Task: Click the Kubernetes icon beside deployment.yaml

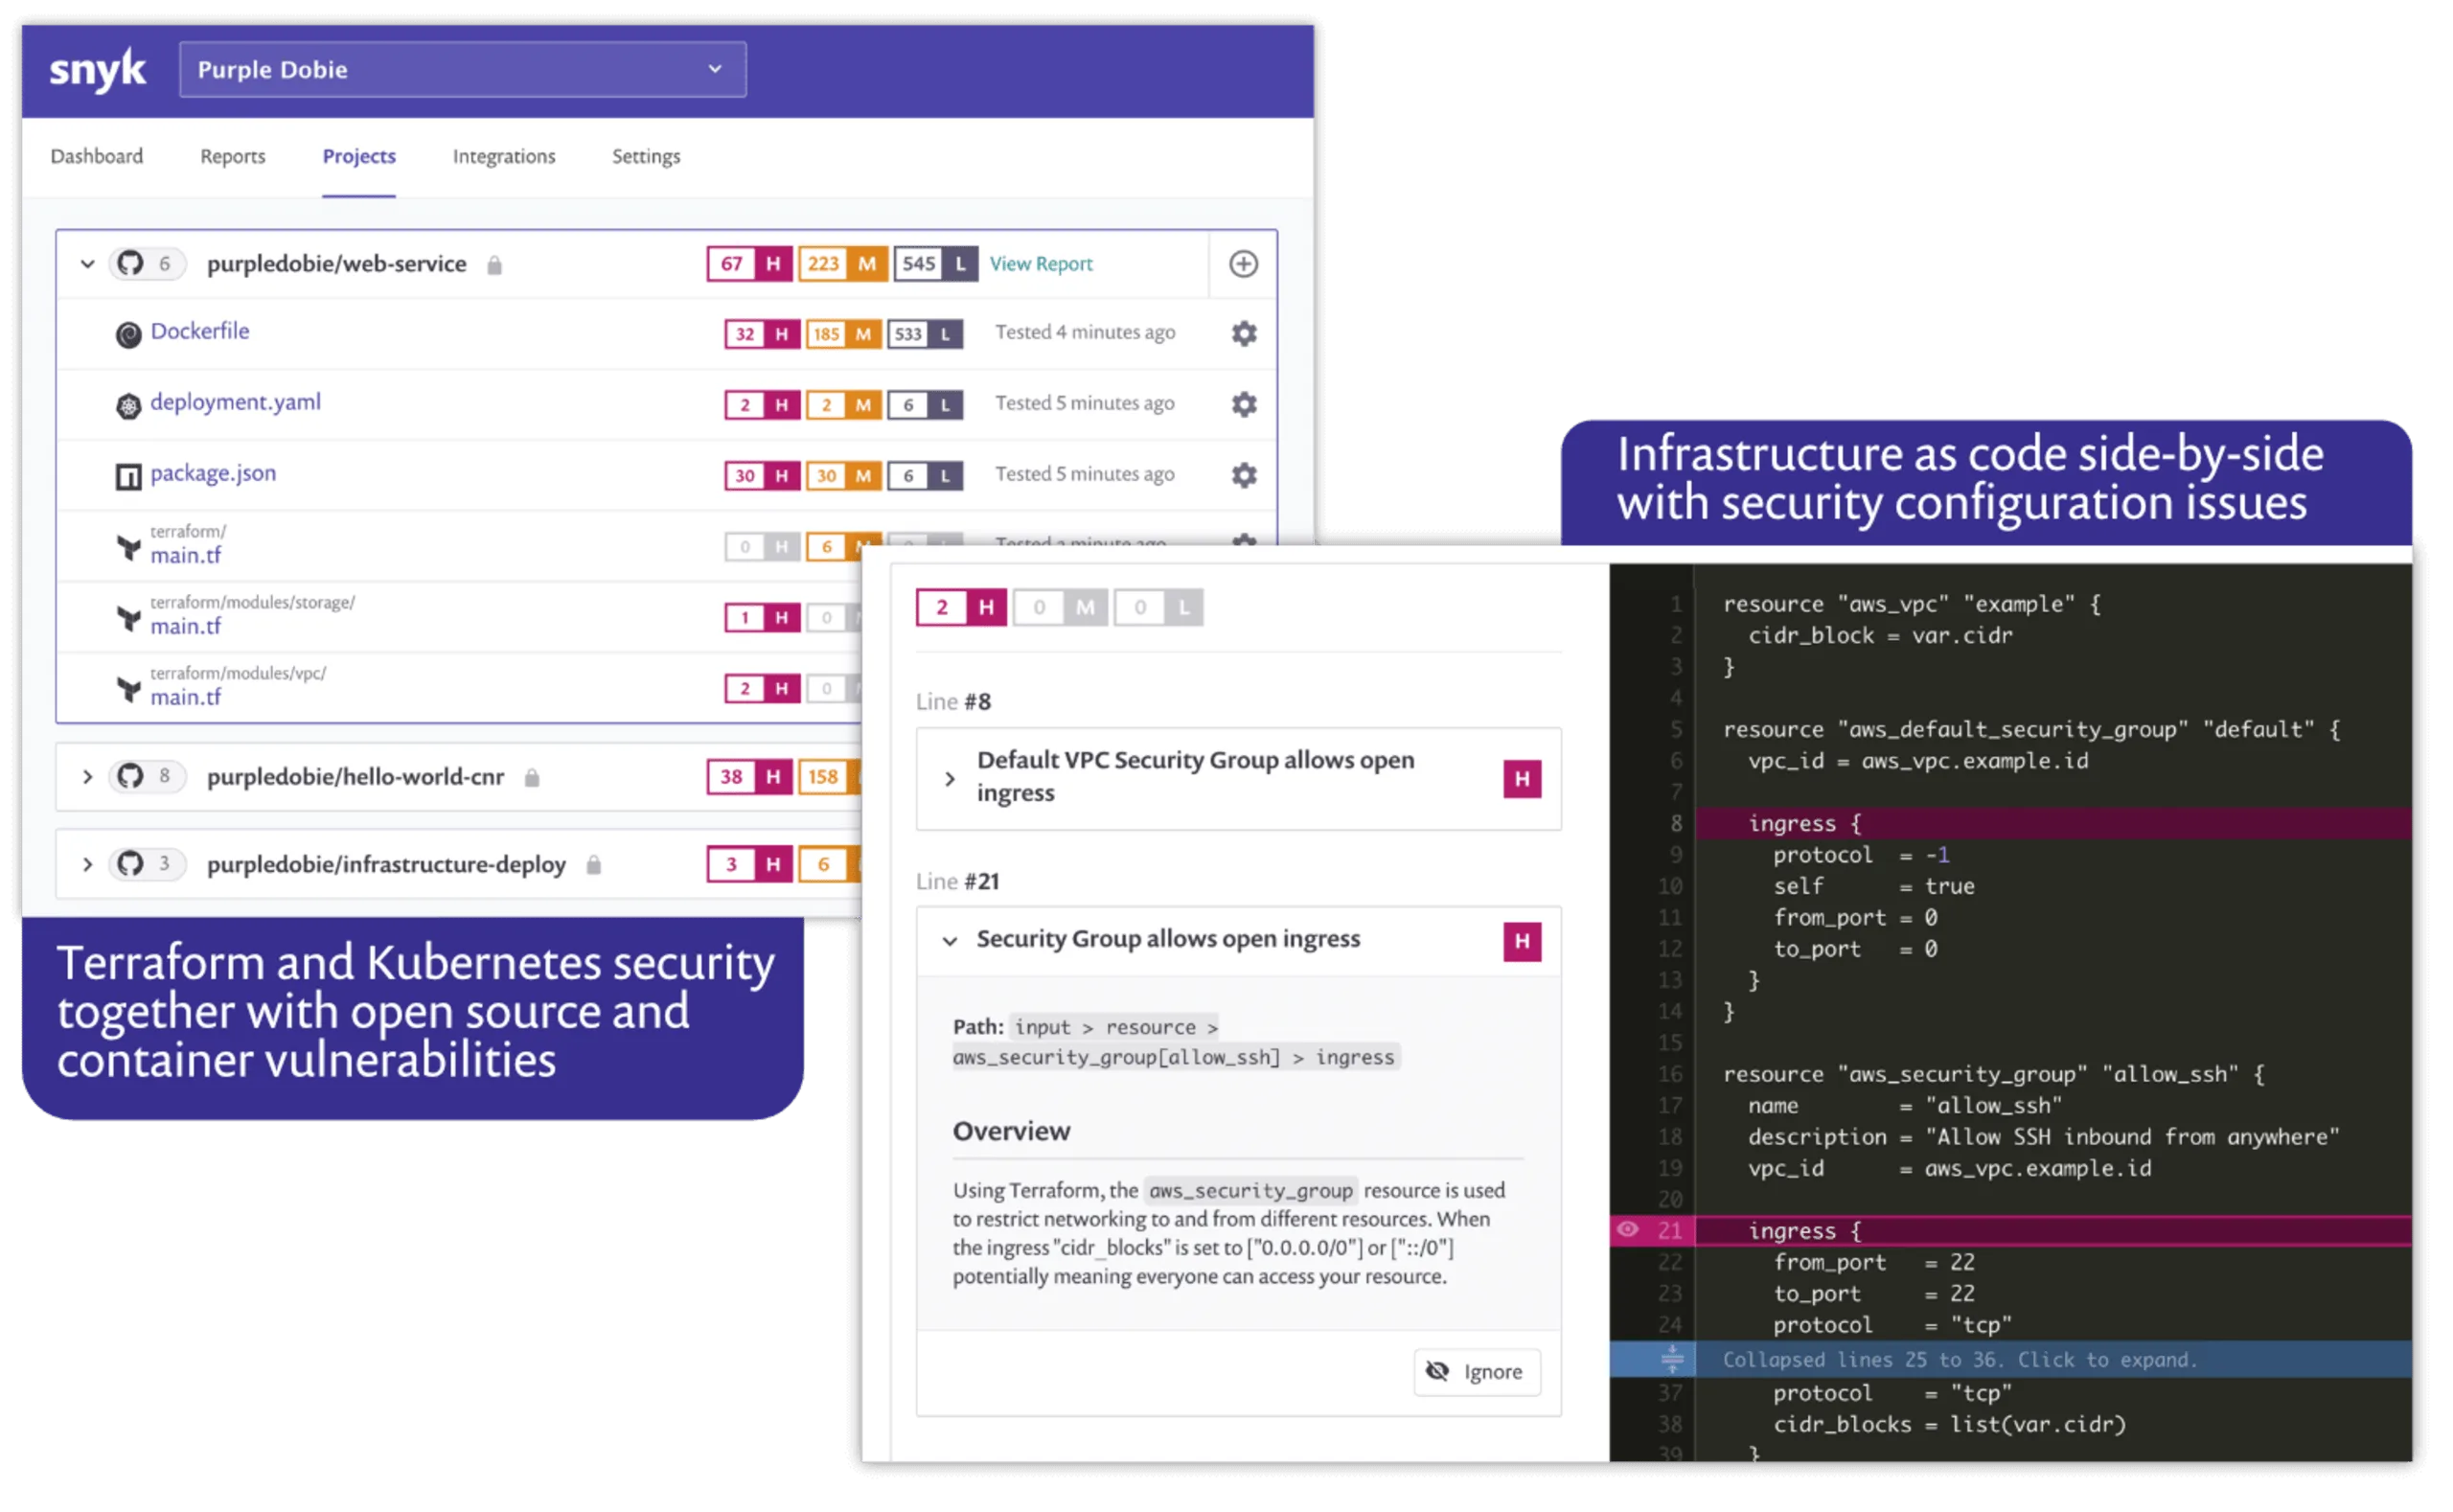Action: pyautogui.click(x=128, y=404)
